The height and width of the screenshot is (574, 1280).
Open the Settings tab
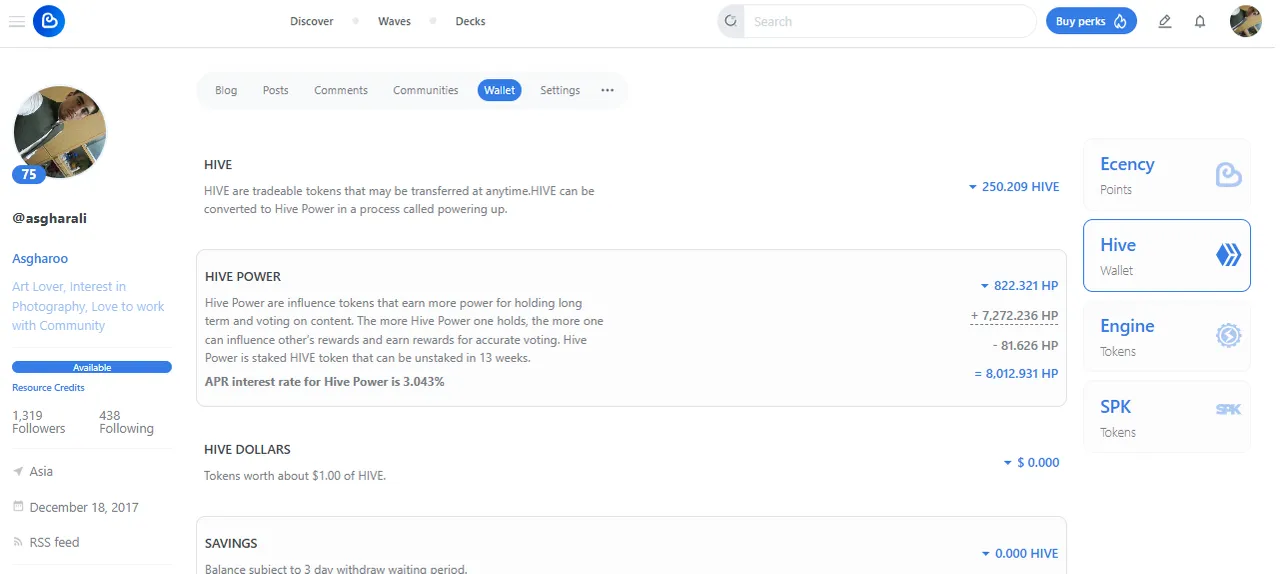tap(560, 90)
